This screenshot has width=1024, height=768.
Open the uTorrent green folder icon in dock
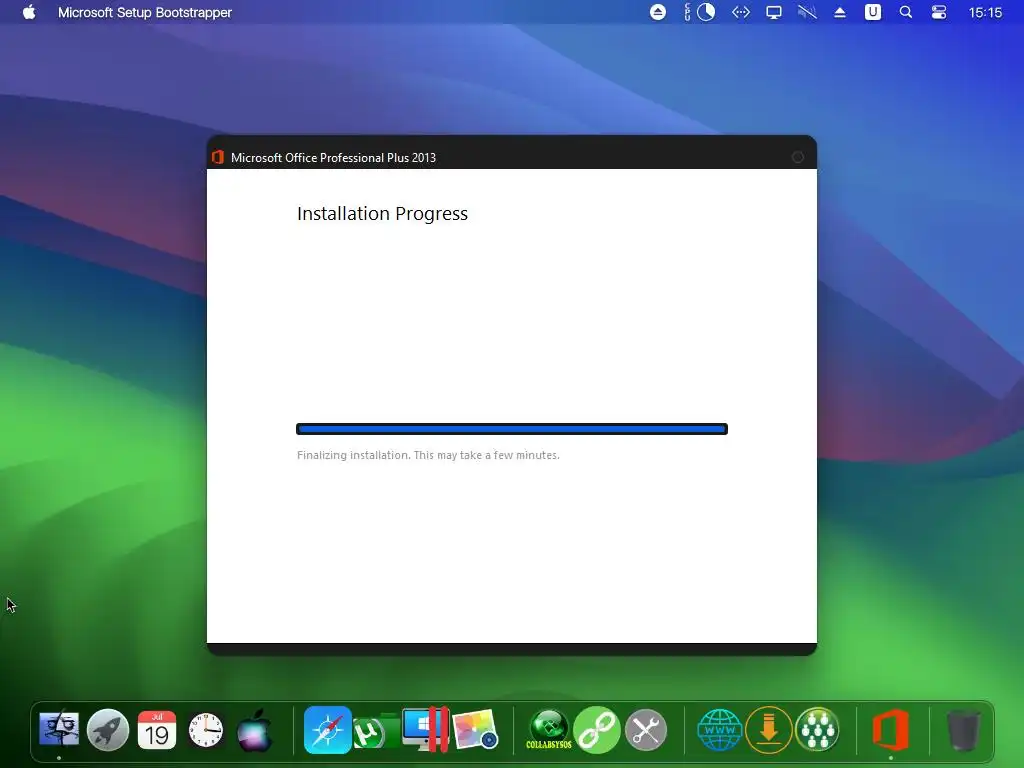pyautogui.click(x=376, y=731)
